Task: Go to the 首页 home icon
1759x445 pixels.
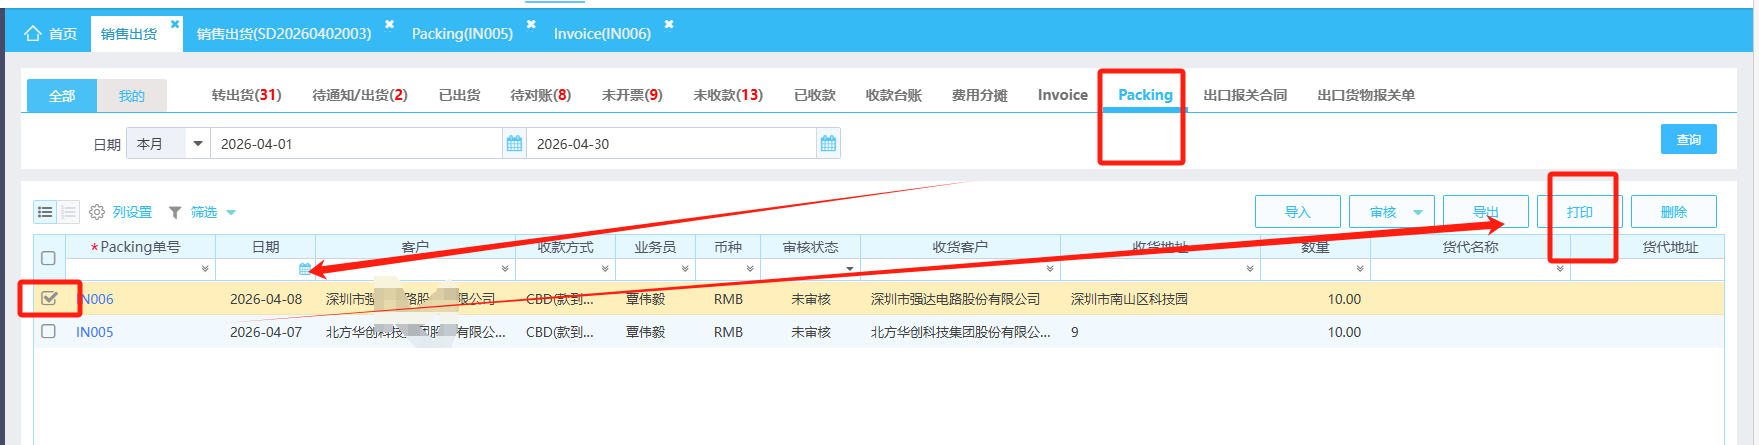Action: (33, 34)
